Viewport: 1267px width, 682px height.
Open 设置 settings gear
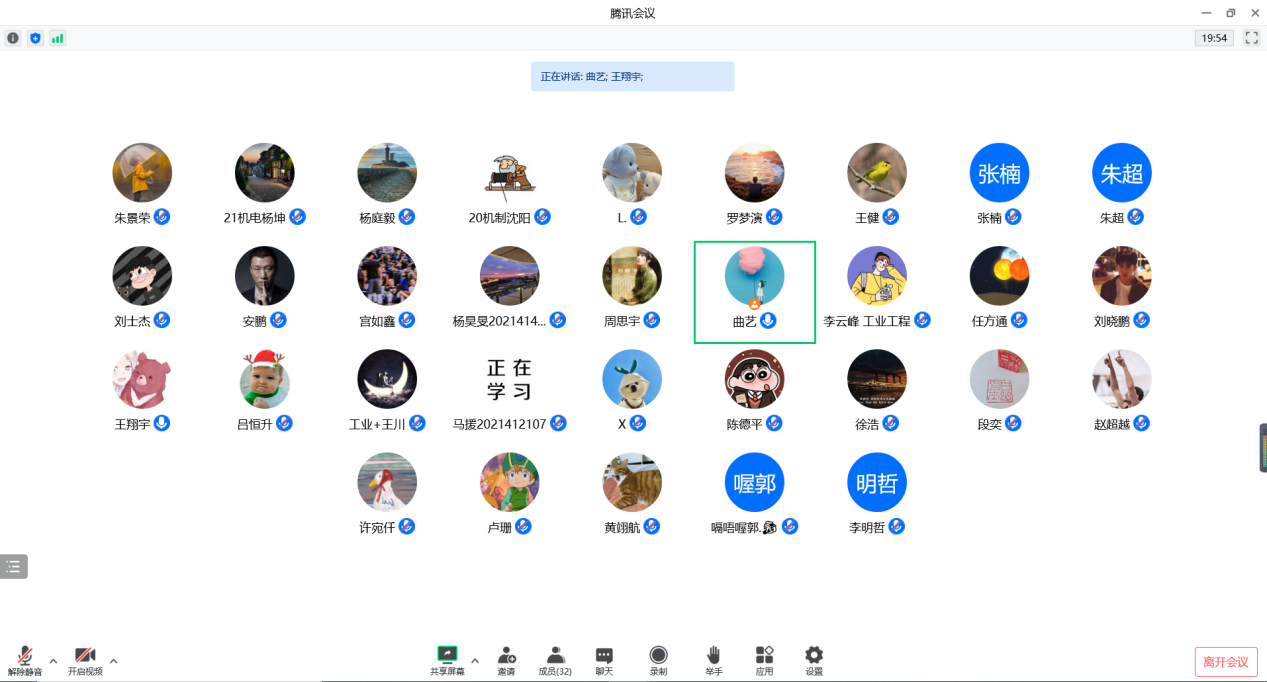(x=814, y=658)
